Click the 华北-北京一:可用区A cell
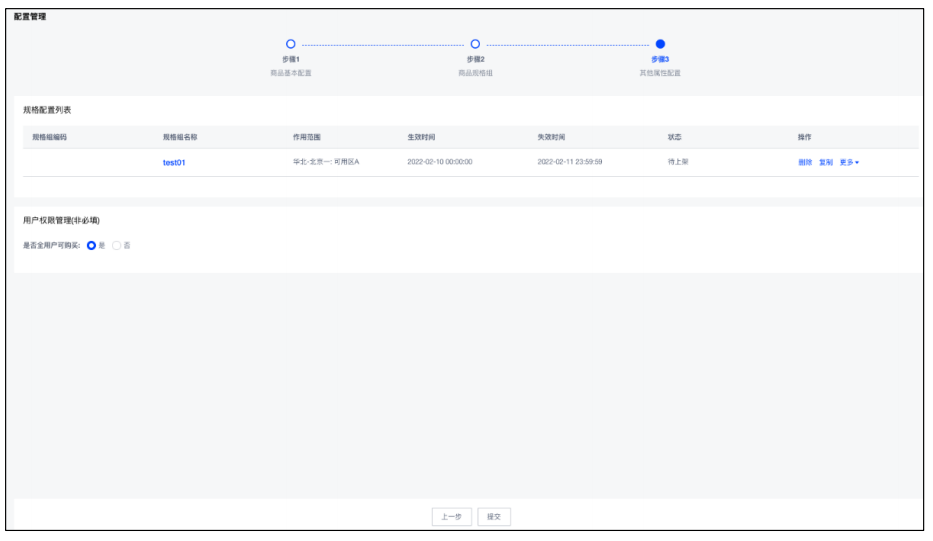Viewport: 933px width, 541px height. click(326, 162)
